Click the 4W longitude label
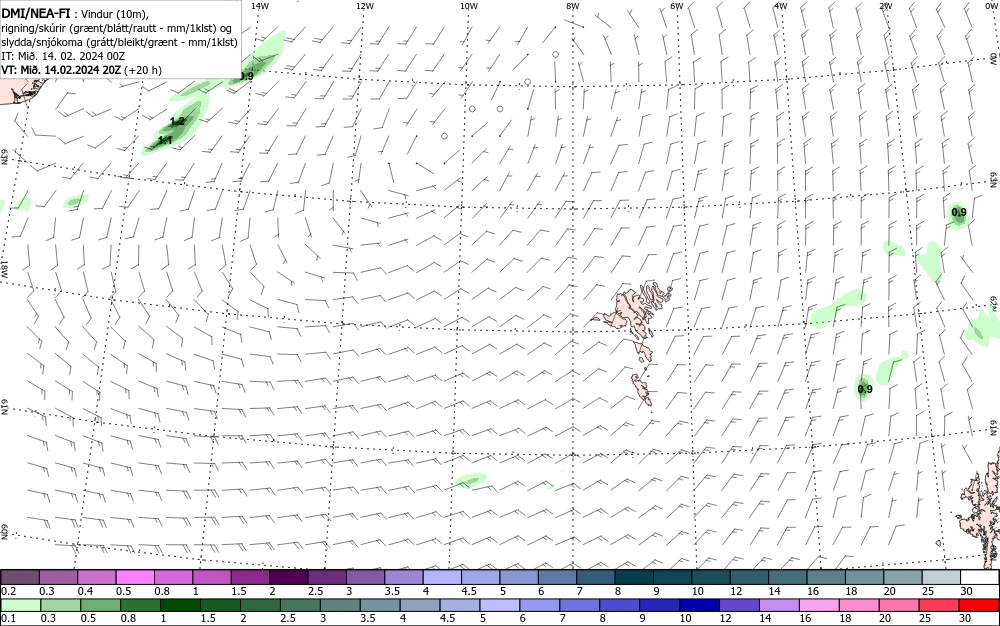This screenshot has width=1000, height=626. pos(781,6)
